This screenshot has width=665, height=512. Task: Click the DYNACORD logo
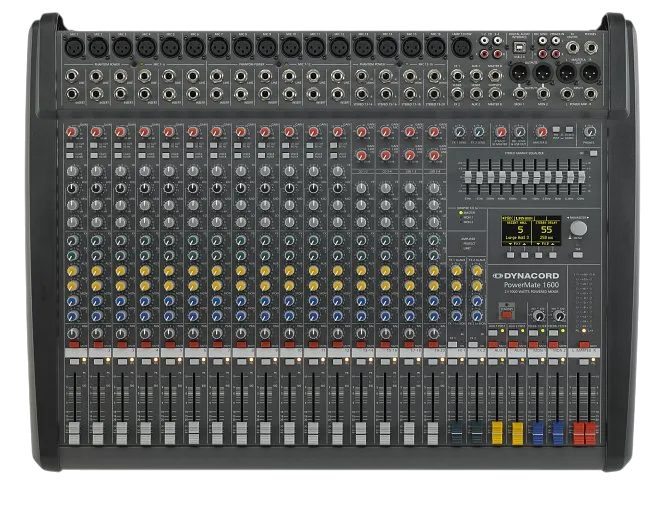(x=525, y=276)
